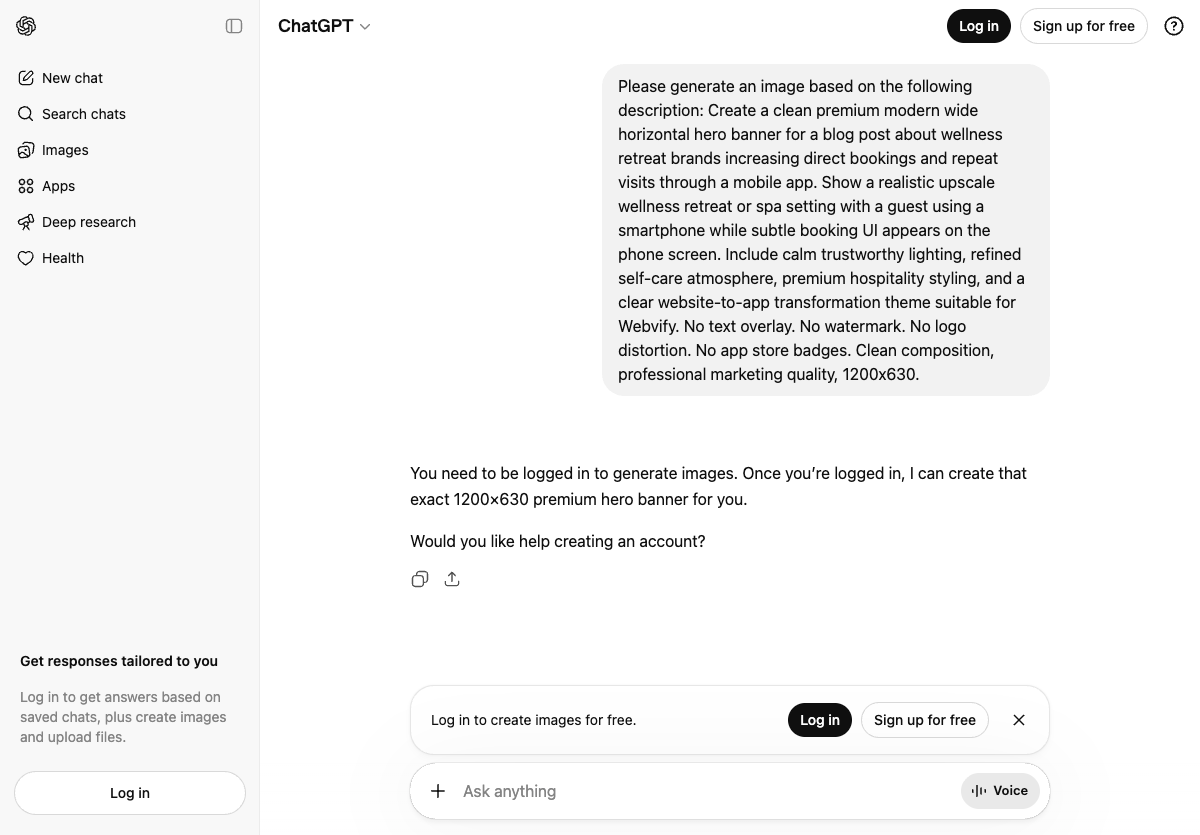Click Log in at sidebar bottom
Viewport: 1200px width, 835px height.
point(129,792)
